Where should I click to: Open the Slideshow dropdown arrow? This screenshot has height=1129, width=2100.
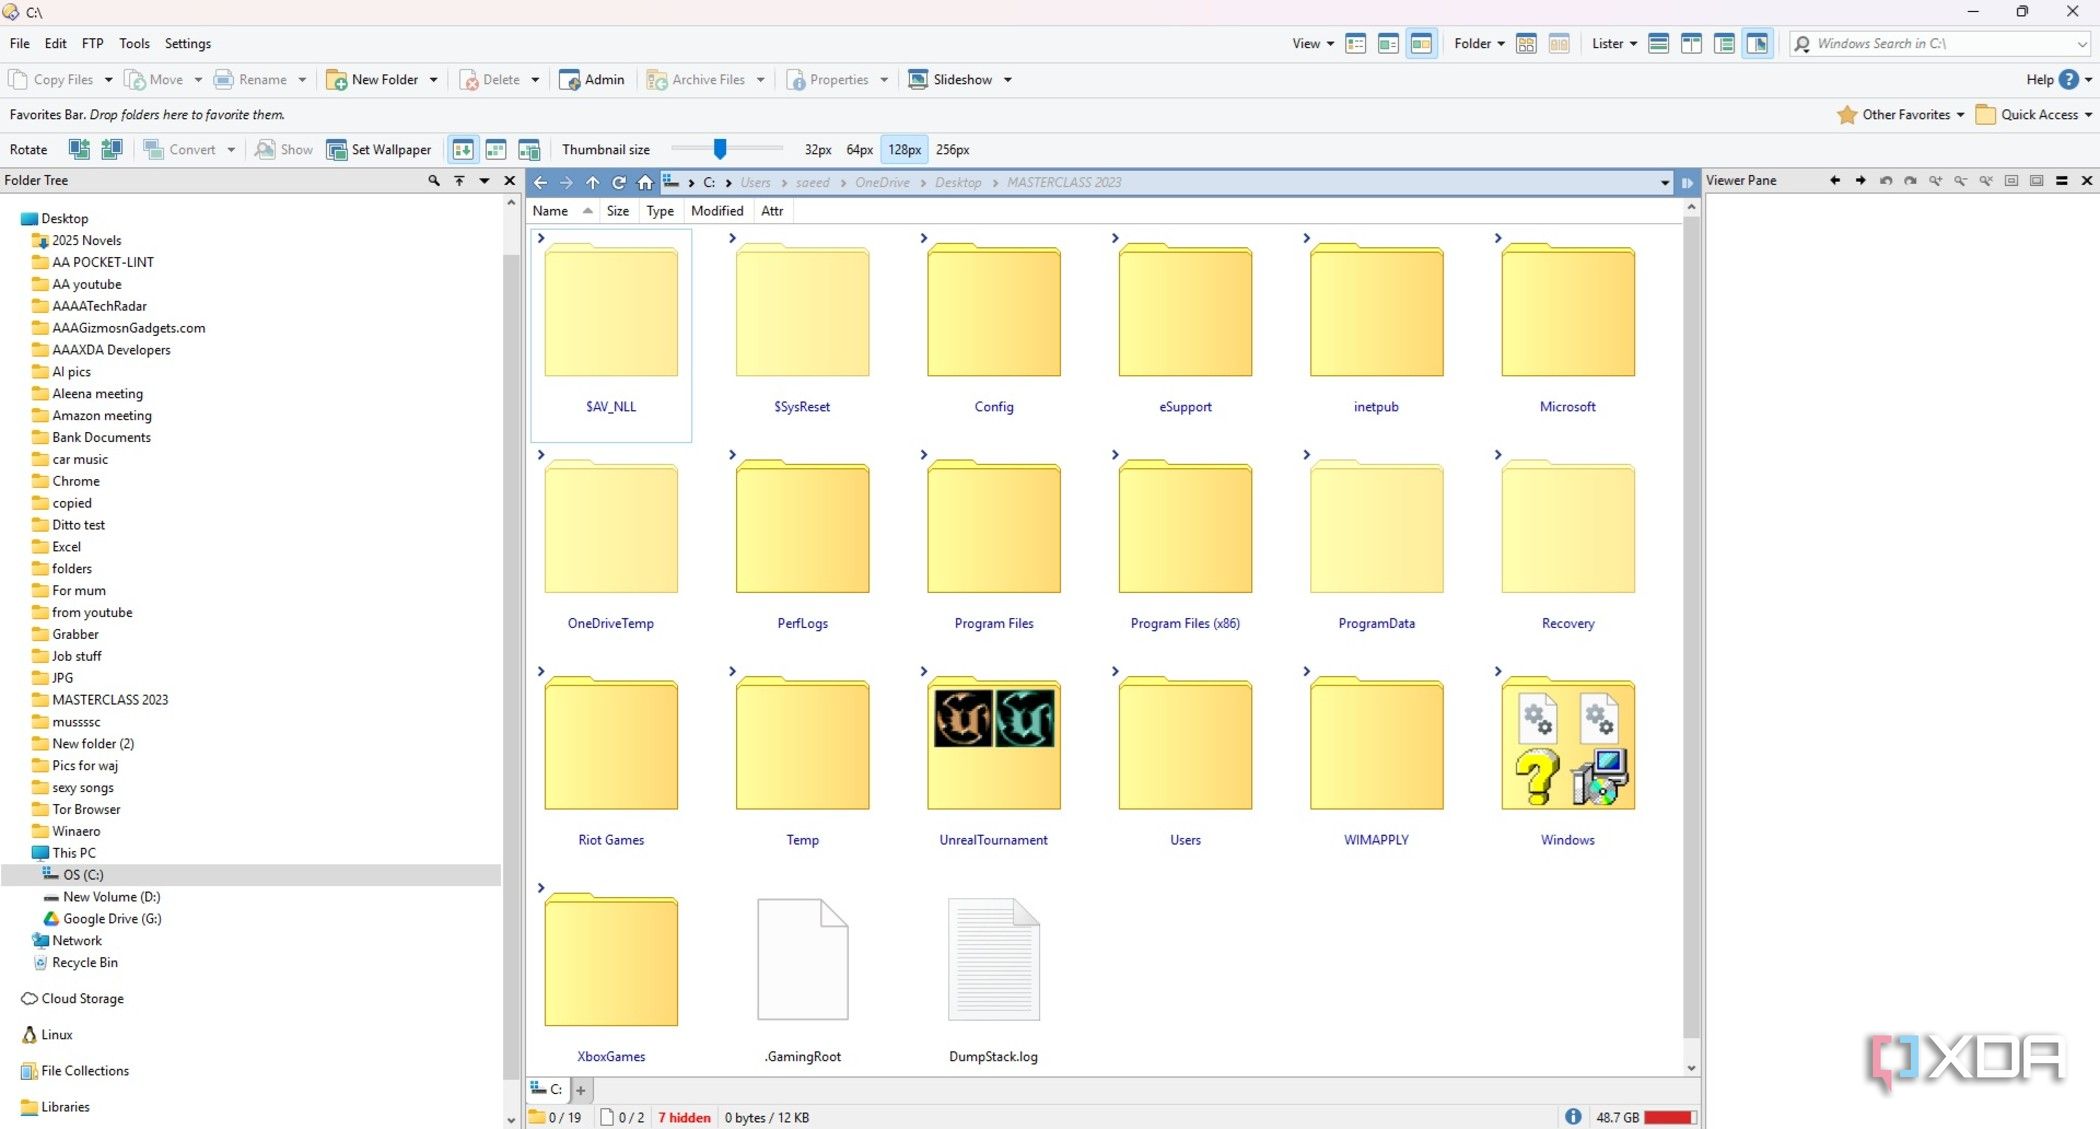point(1008,80)
